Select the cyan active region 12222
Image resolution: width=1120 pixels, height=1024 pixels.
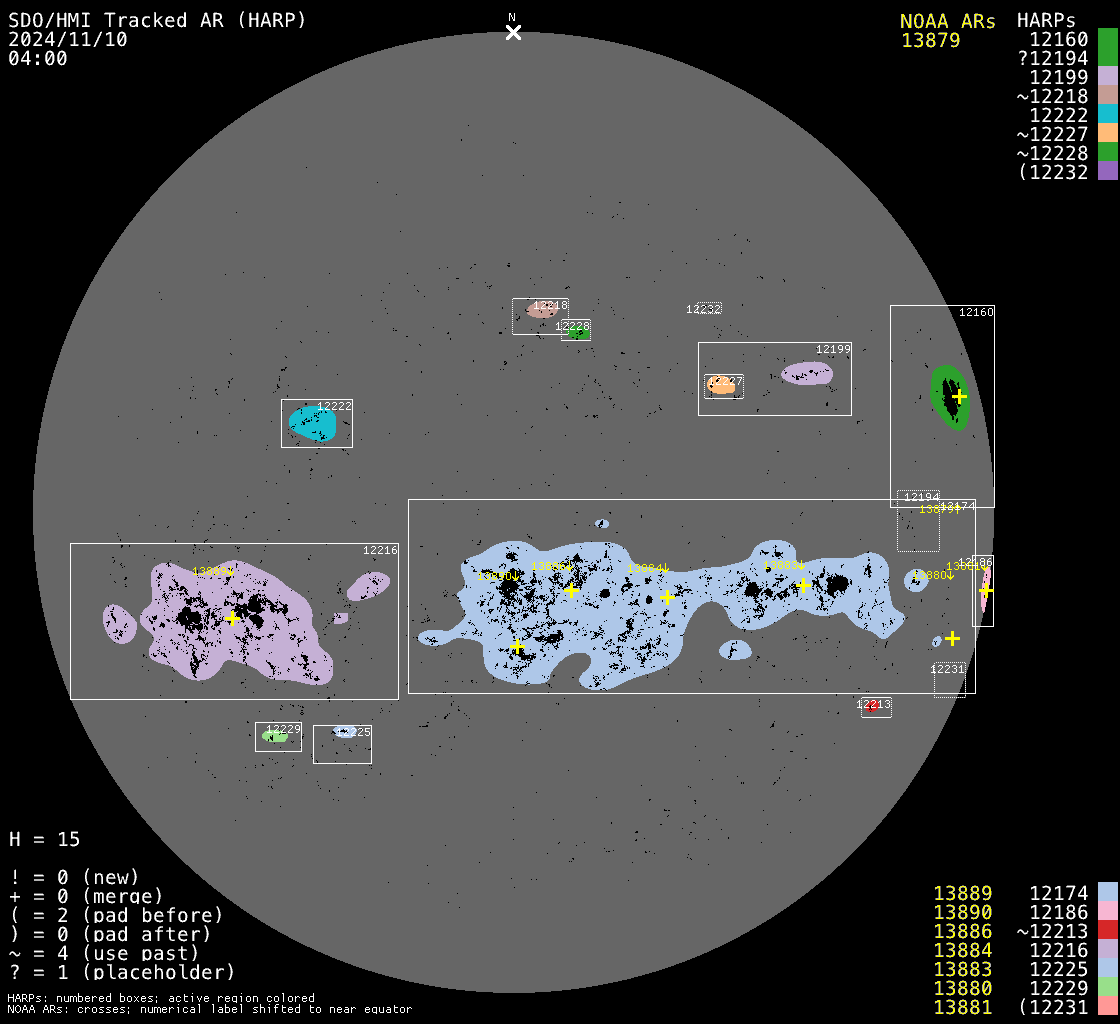click(310, 424)
